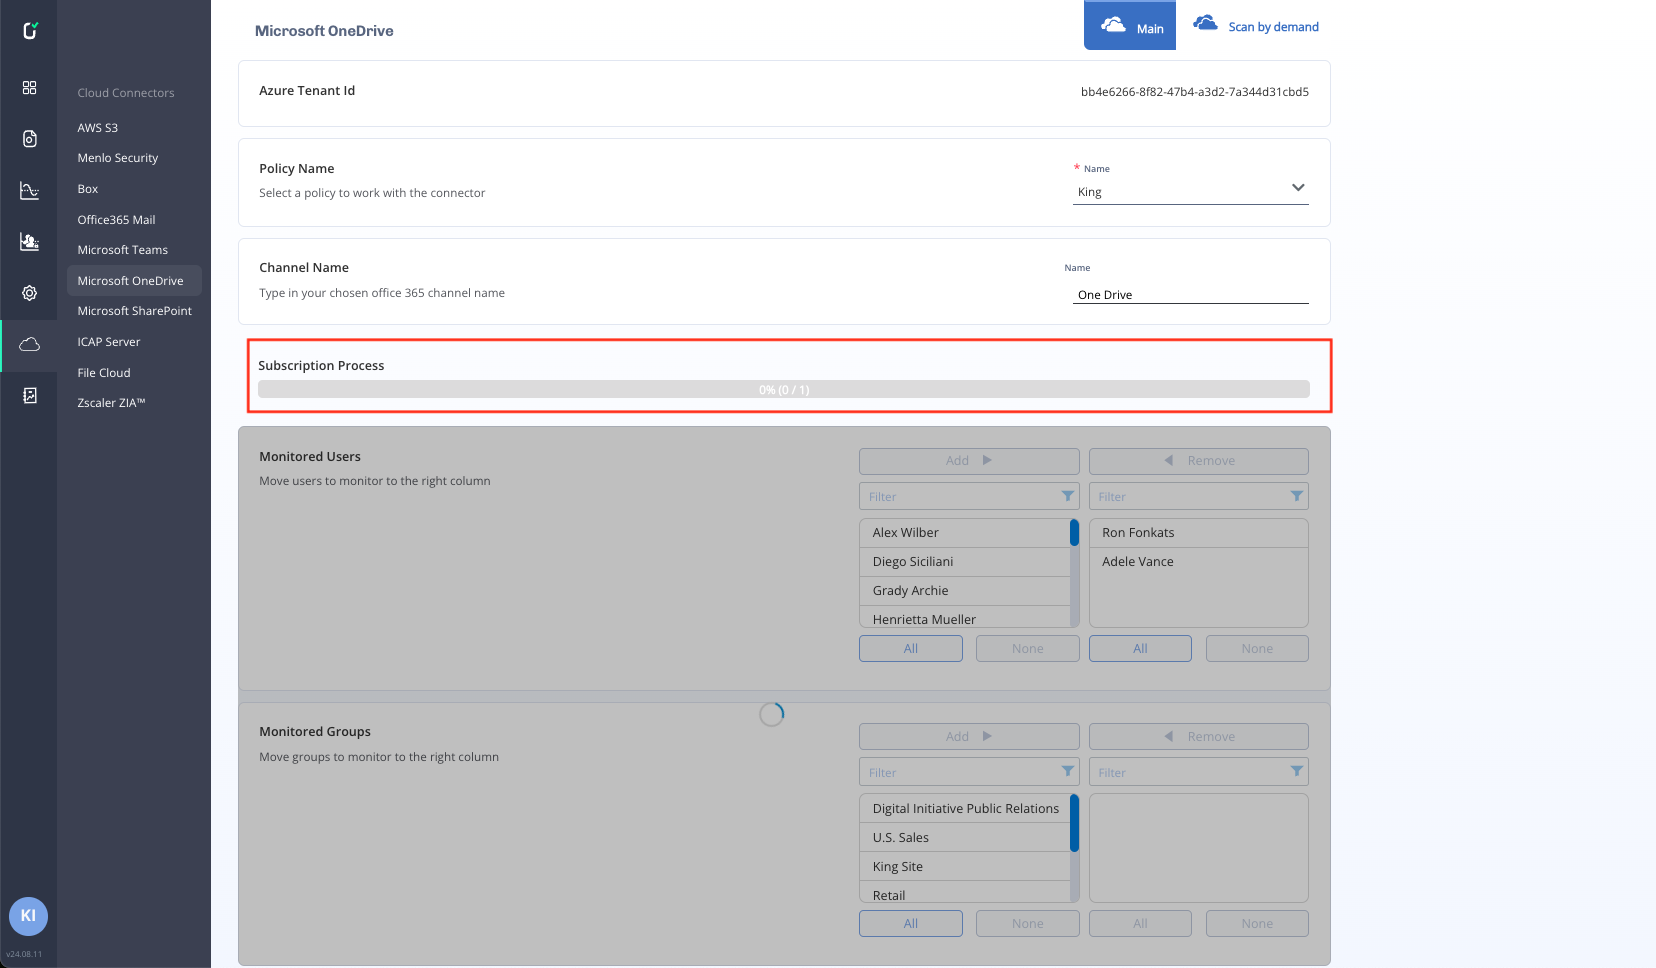Click available groups Filter input

969,772
